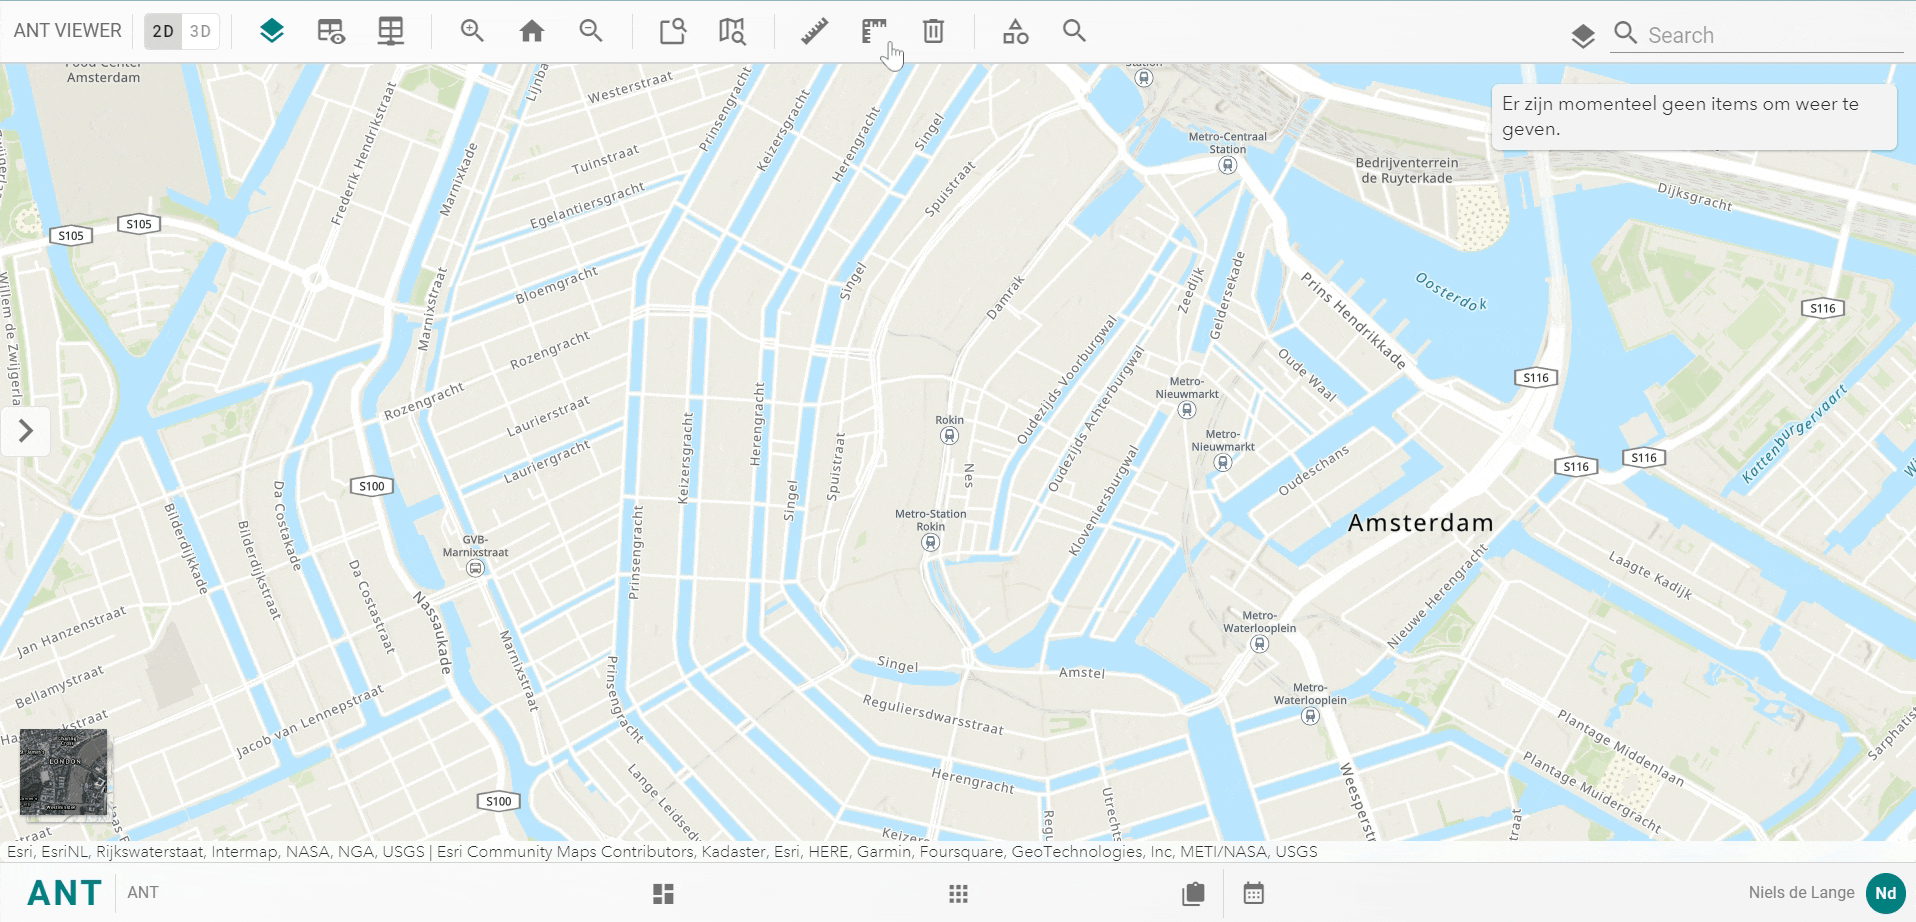This screenshot has height=922, width=1916.
Task: Select the map search-on-map tool
Action: (x=732, y=31)
